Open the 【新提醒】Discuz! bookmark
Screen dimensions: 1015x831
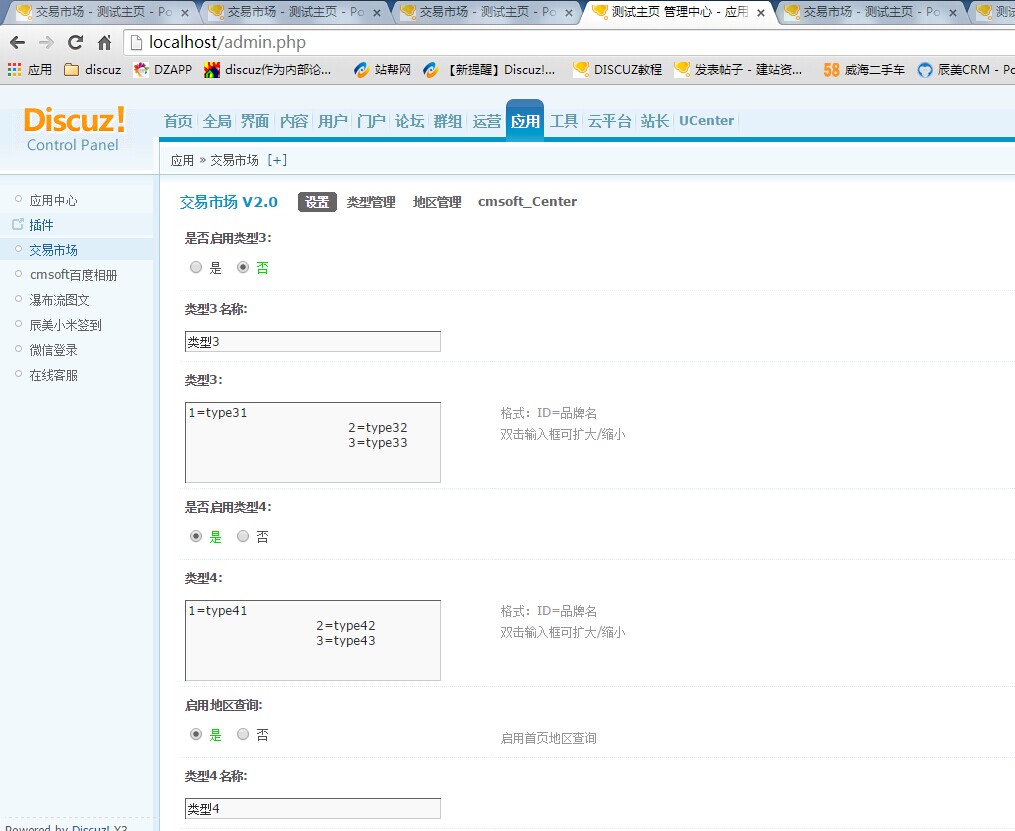[x=489, y=69]
